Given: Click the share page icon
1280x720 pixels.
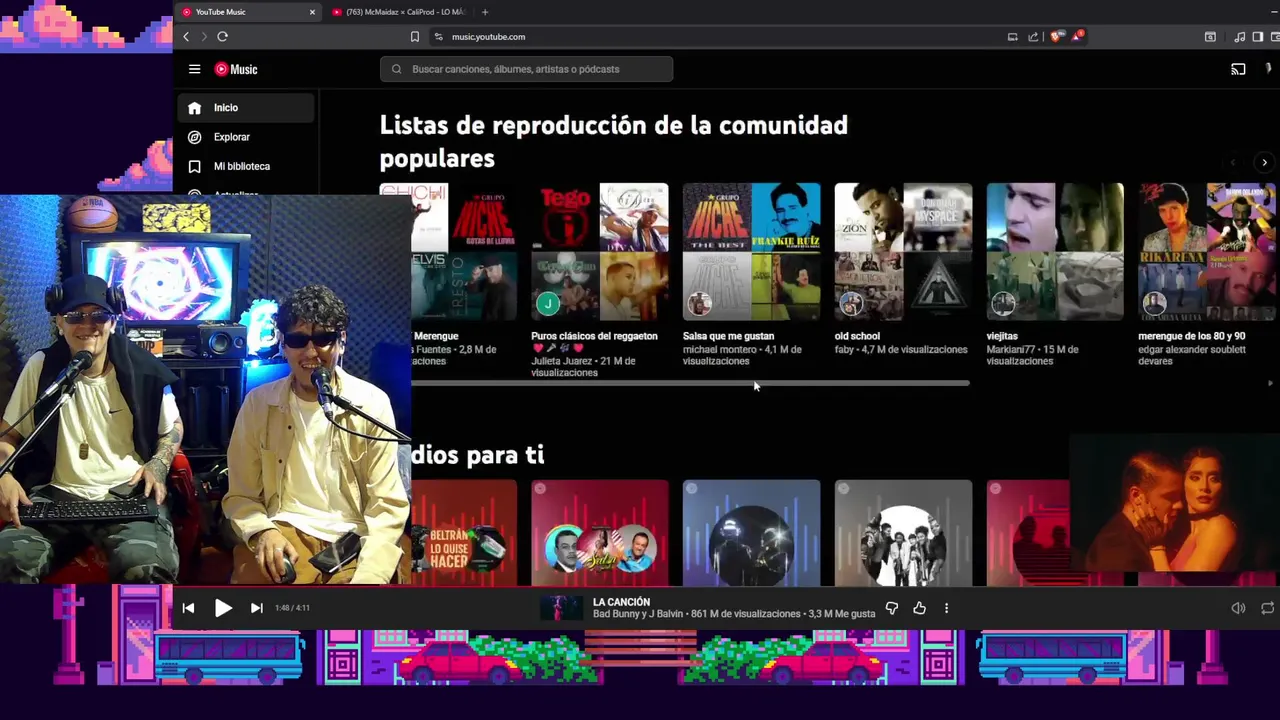Looking at the screenshot, I should [x=1033, y=37].
